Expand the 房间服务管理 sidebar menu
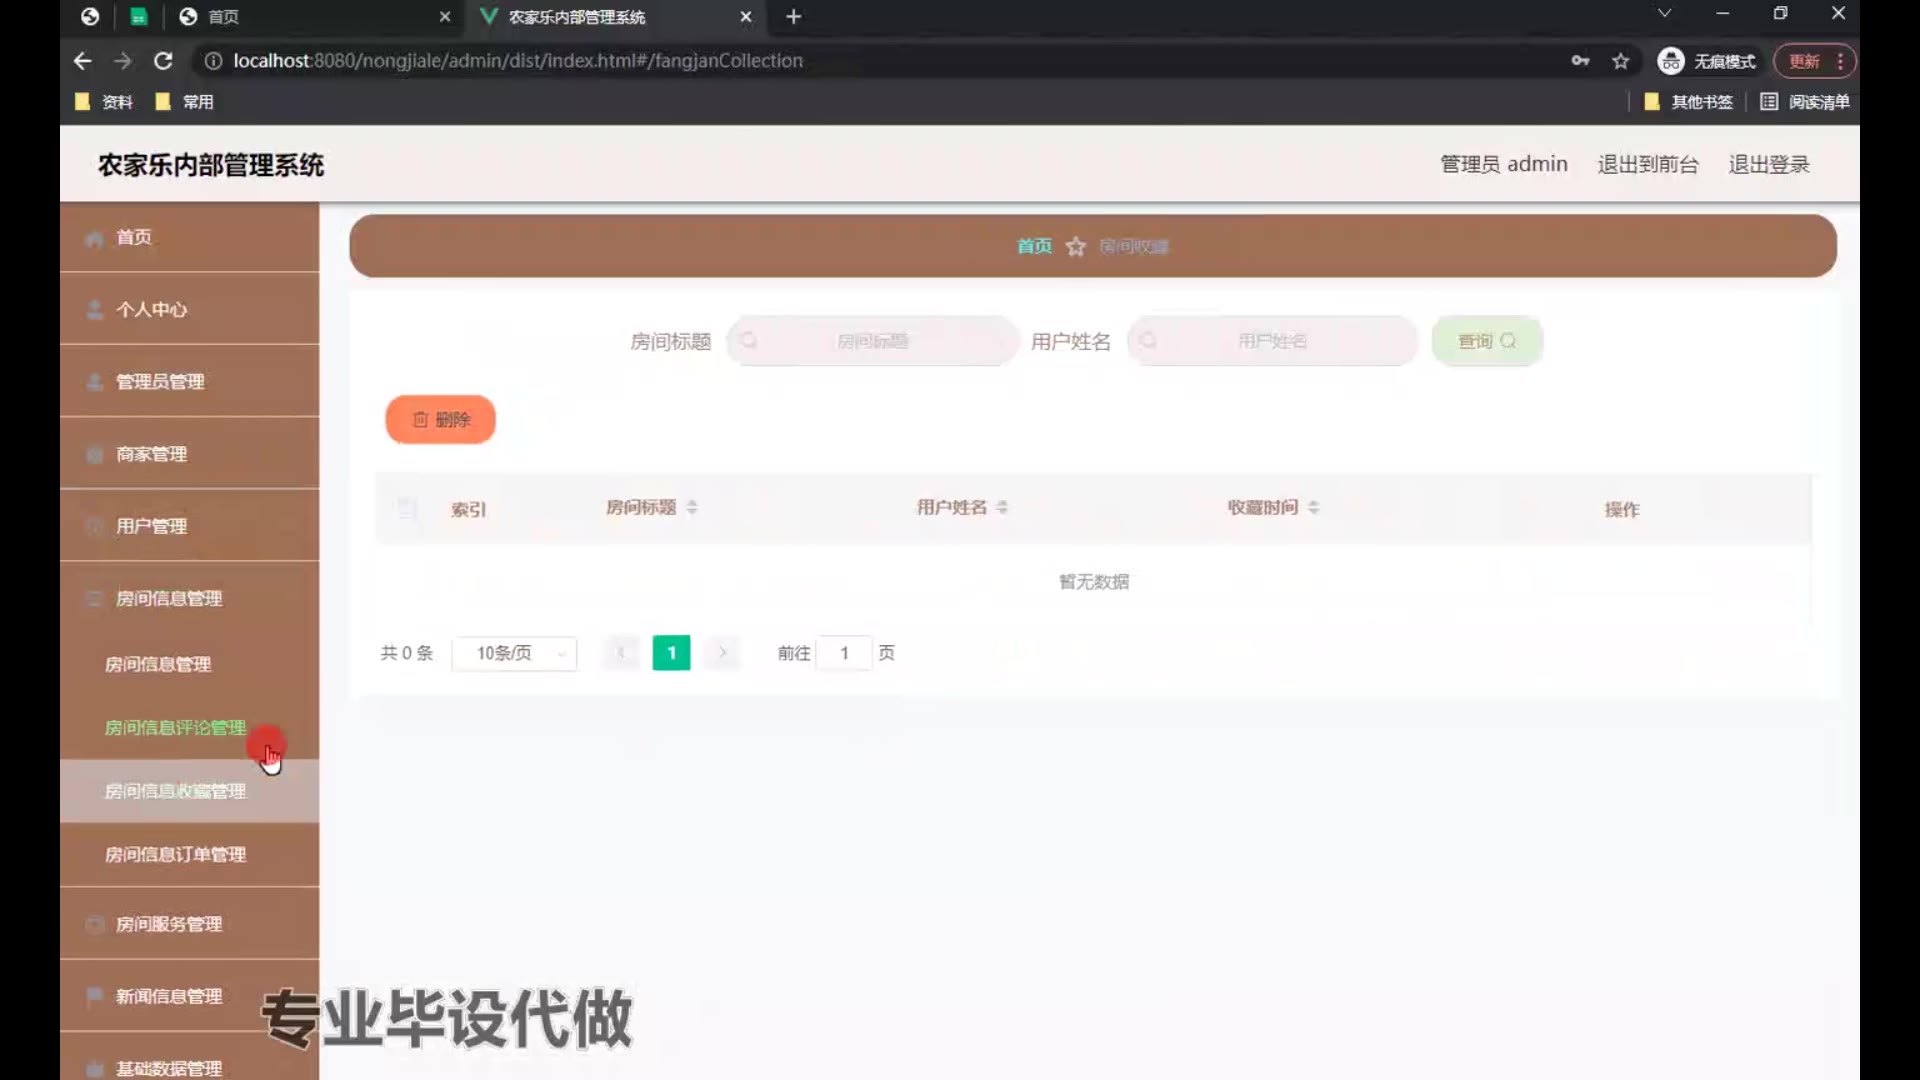1920x1080 pixels. tap(168, 924)
